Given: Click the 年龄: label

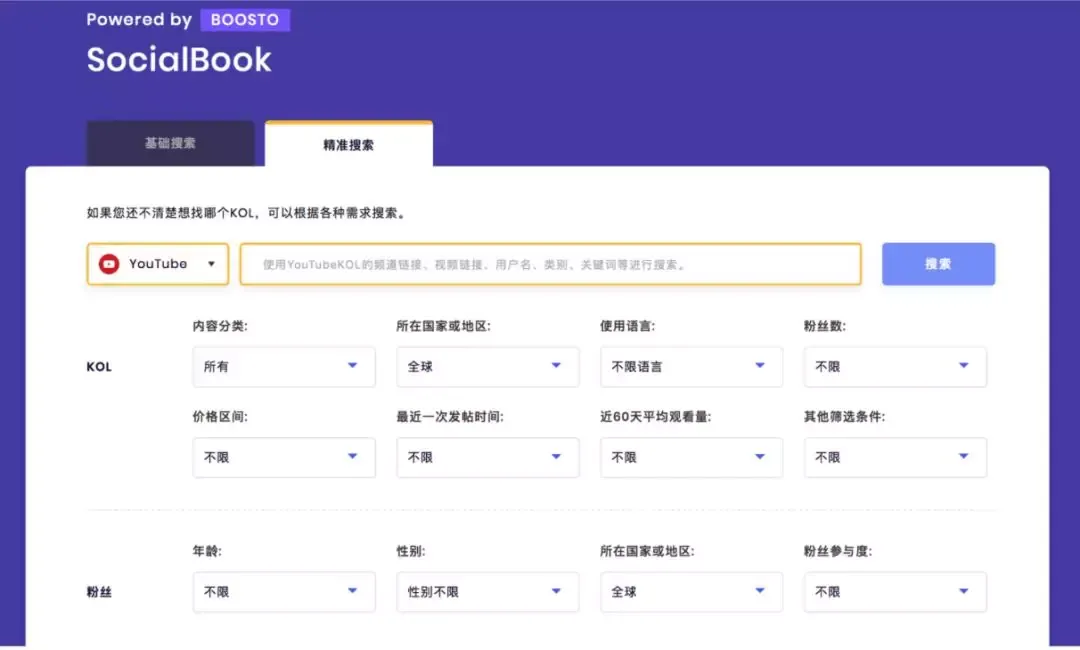Looking at the screenshot, I should coord(207,551).
